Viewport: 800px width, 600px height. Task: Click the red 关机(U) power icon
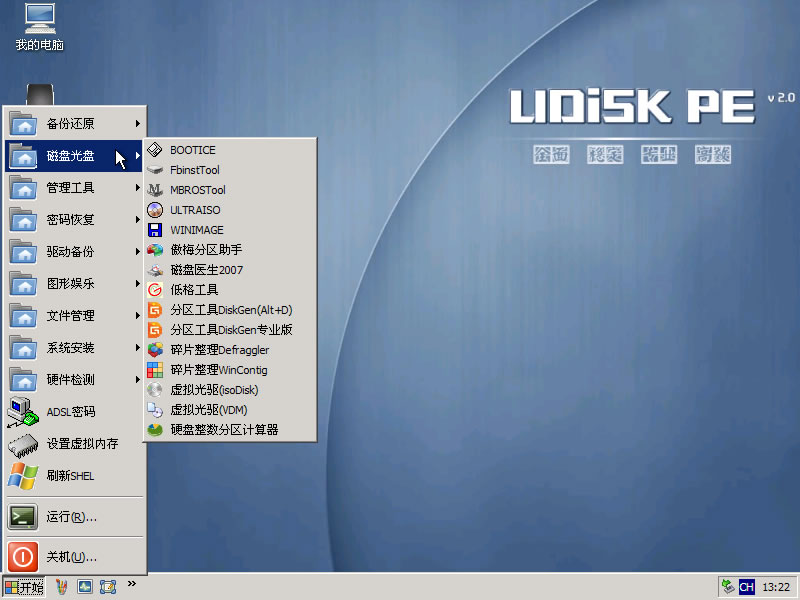pos(23,557)
